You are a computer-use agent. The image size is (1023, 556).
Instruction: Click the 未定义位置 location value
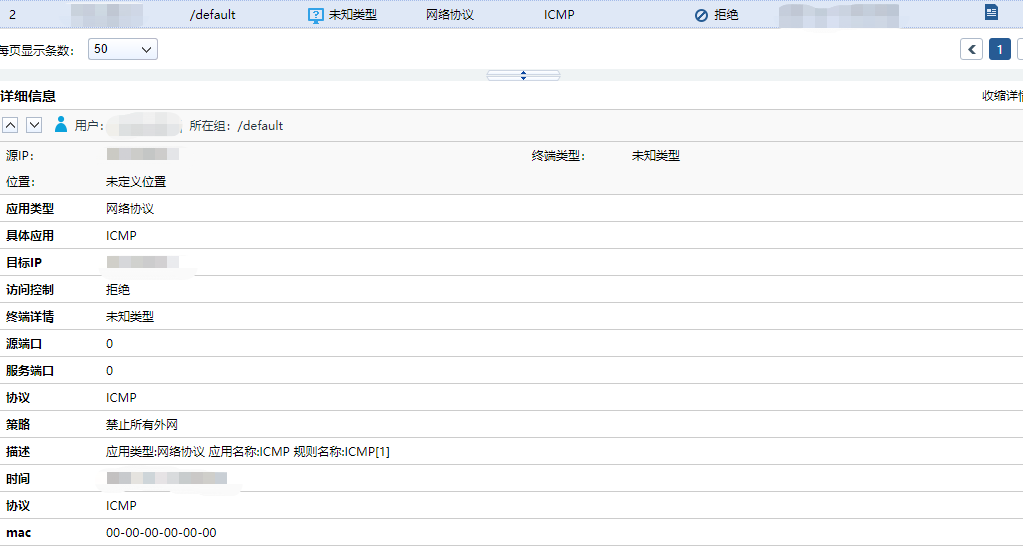136,182
